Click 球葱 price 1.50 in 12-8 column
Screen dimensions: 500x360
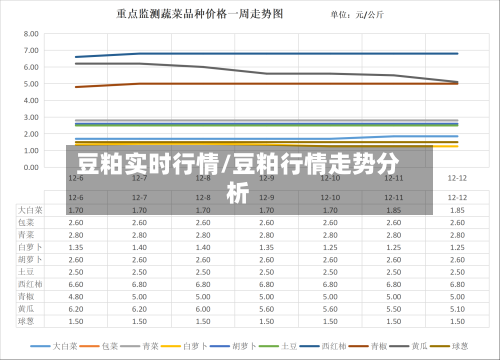coord(203,322)
